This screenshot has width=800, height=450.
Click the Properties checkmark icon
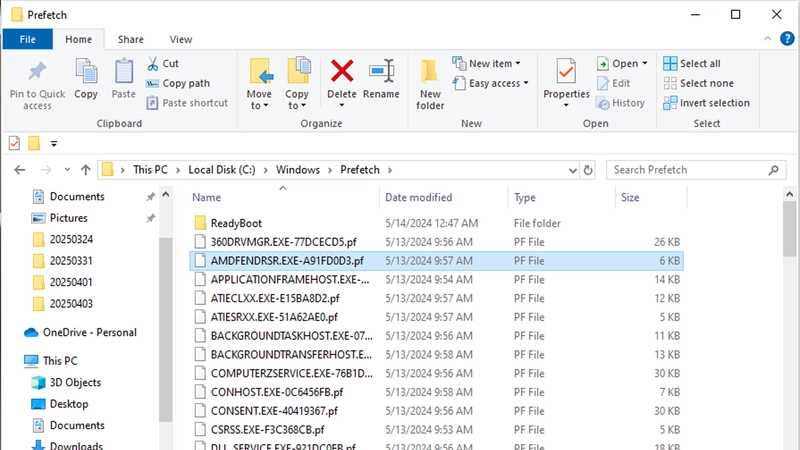(566, 71)
